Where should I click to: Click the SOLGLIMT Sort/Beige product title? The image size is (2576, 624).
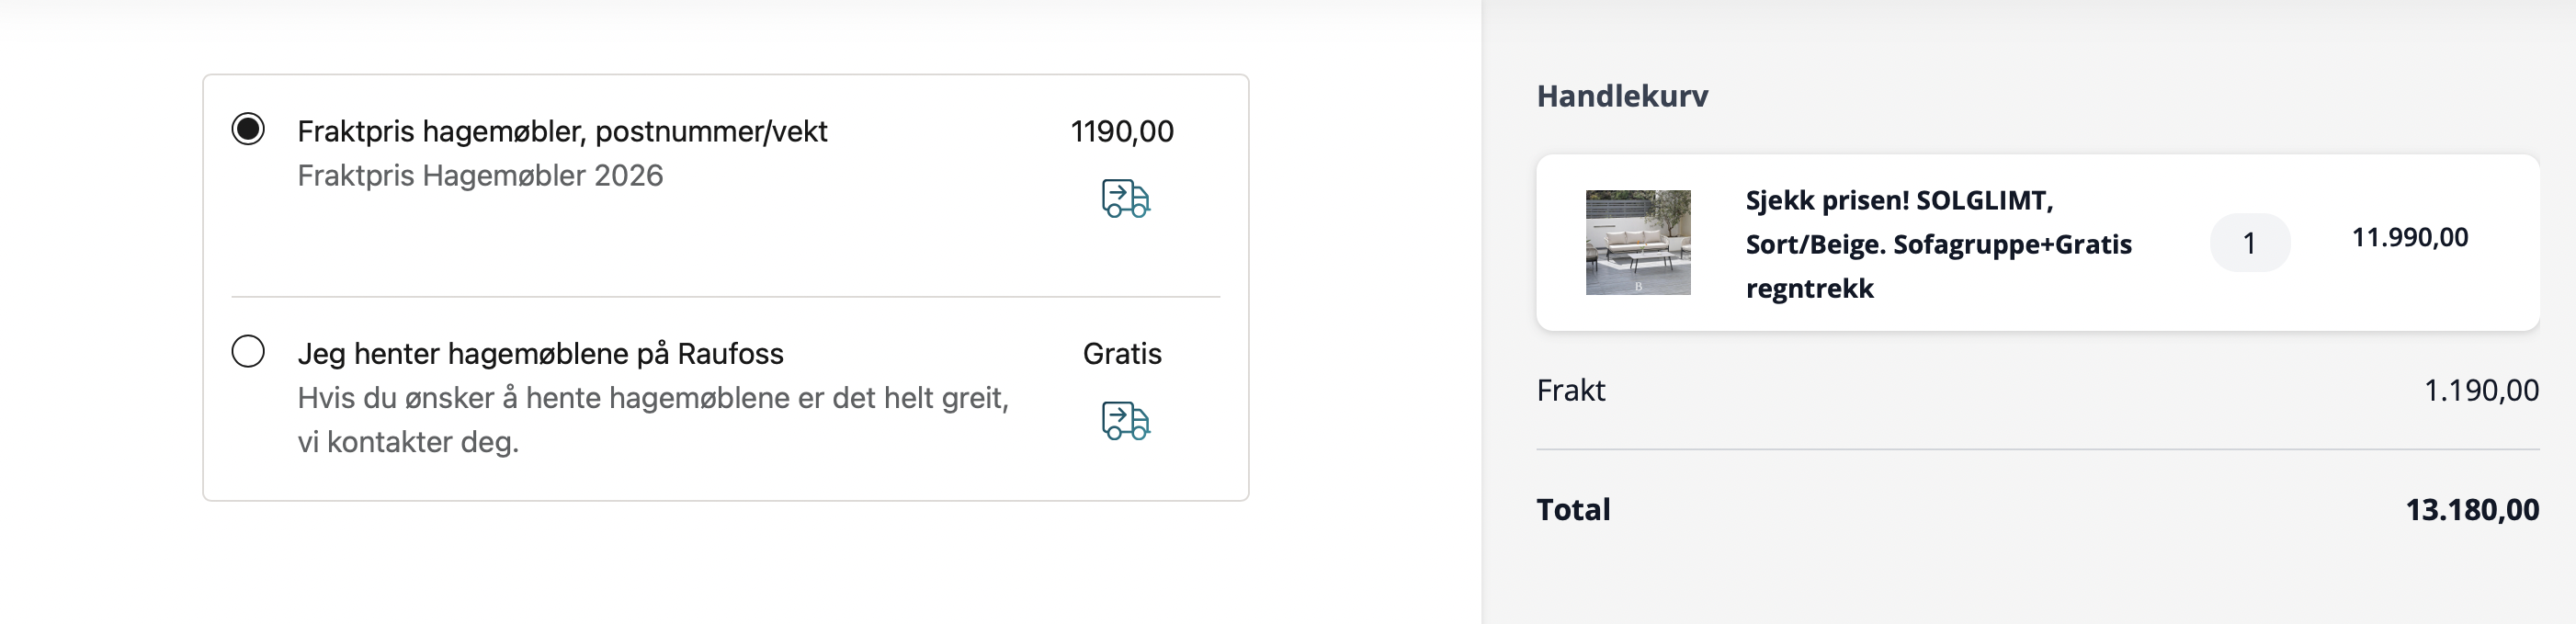pyautogui.click(x=1937, y=244)
